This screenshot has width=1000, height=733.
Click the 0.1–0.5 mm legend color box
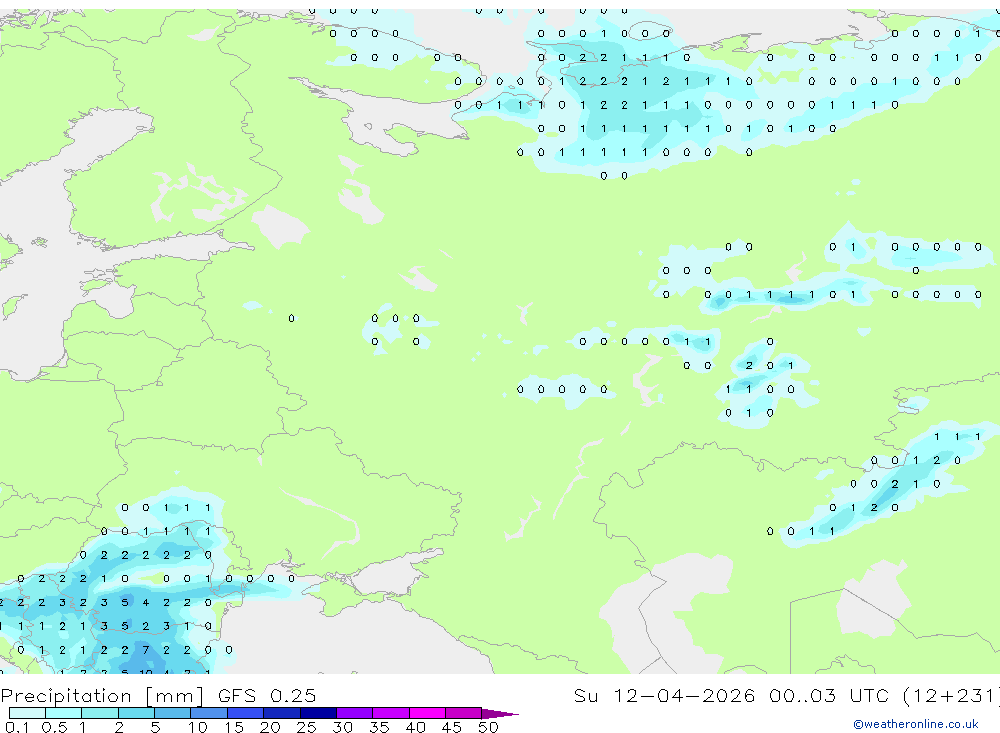27,713
